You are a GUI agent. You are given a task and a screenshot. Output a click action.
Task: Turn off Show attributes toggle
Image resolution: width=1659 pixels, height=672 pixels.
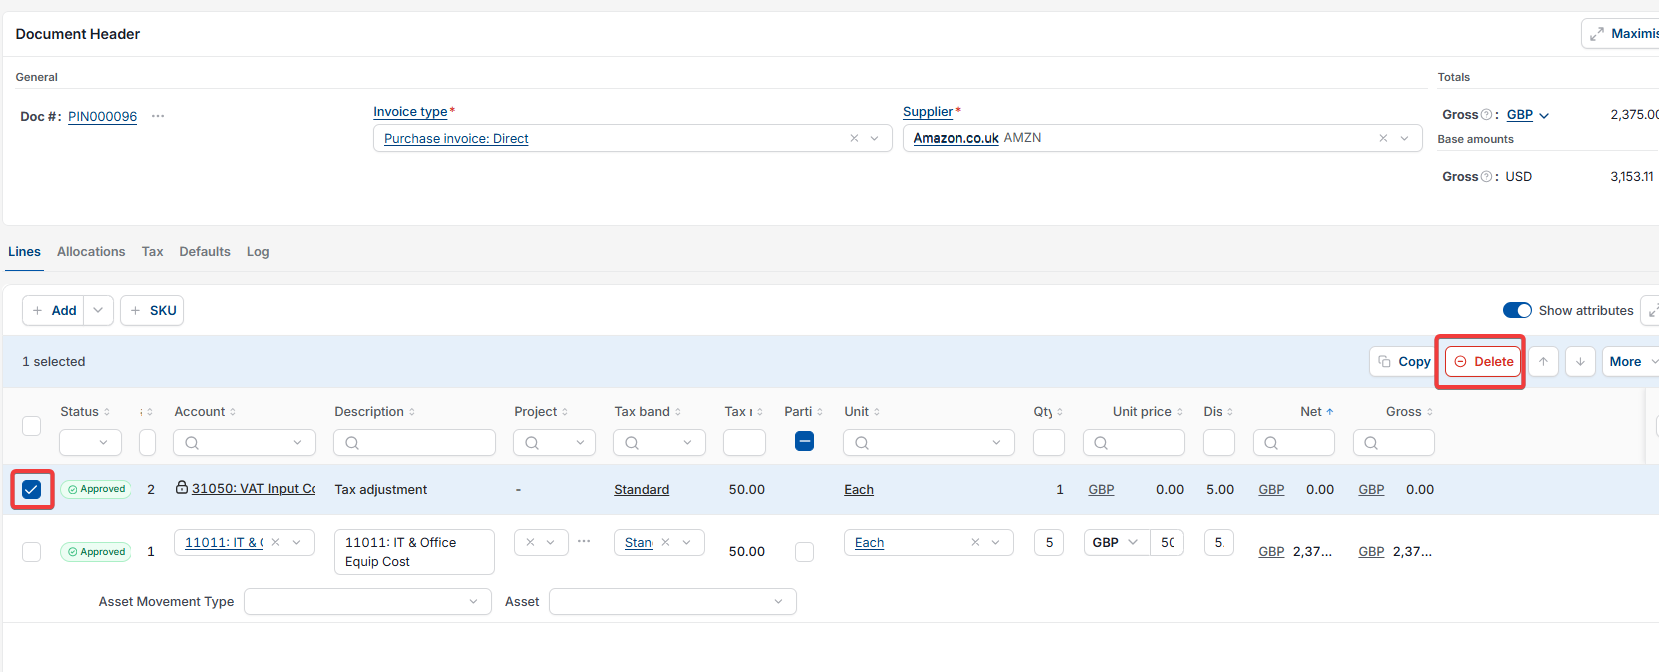(x=1517, y=310)
